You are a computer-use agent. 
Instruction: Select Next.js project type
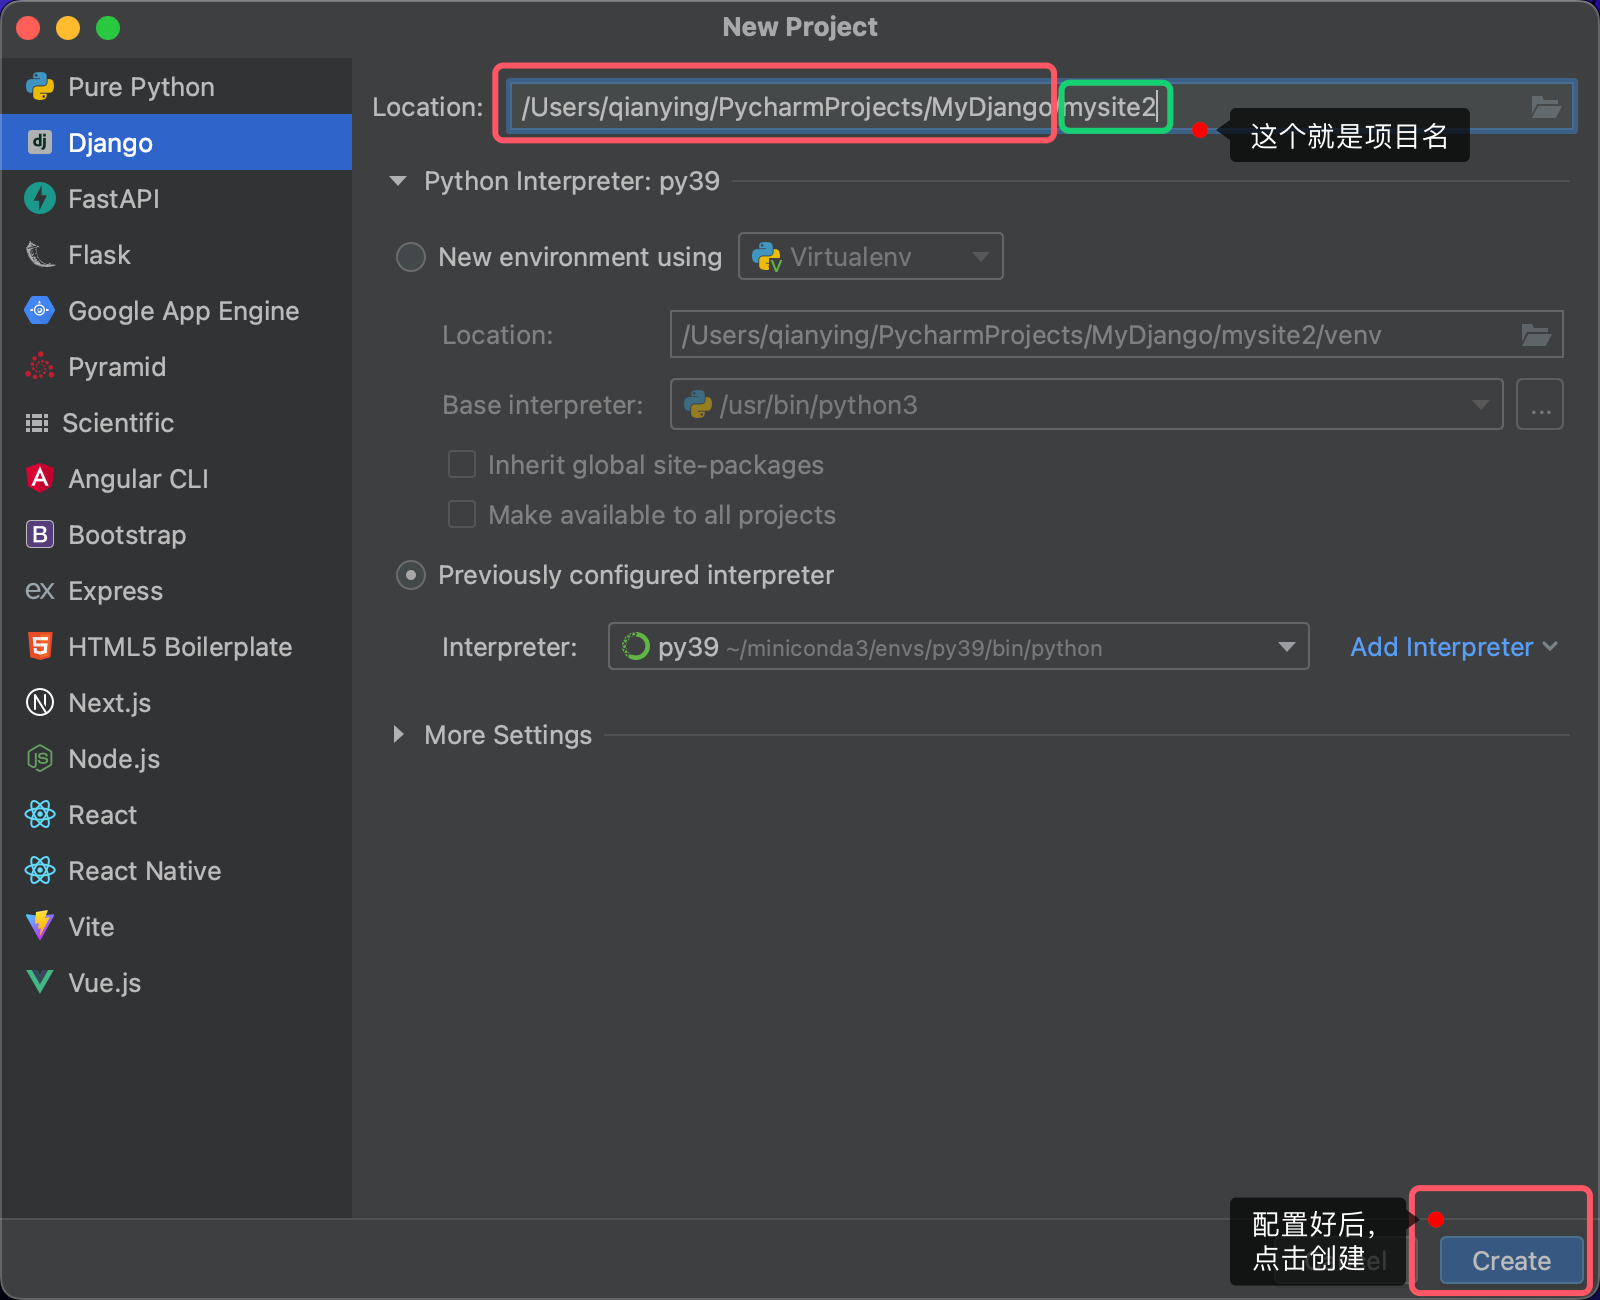coord(176,702)
